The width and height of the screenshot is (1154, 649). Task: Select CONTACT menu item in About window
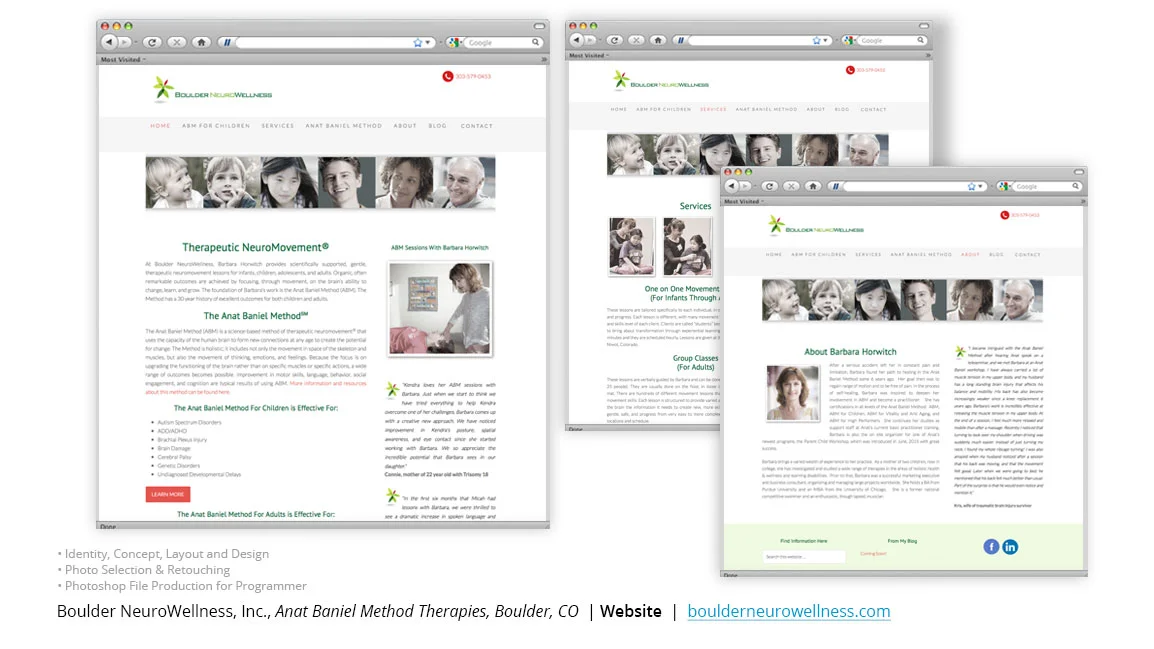point(1027,255)
